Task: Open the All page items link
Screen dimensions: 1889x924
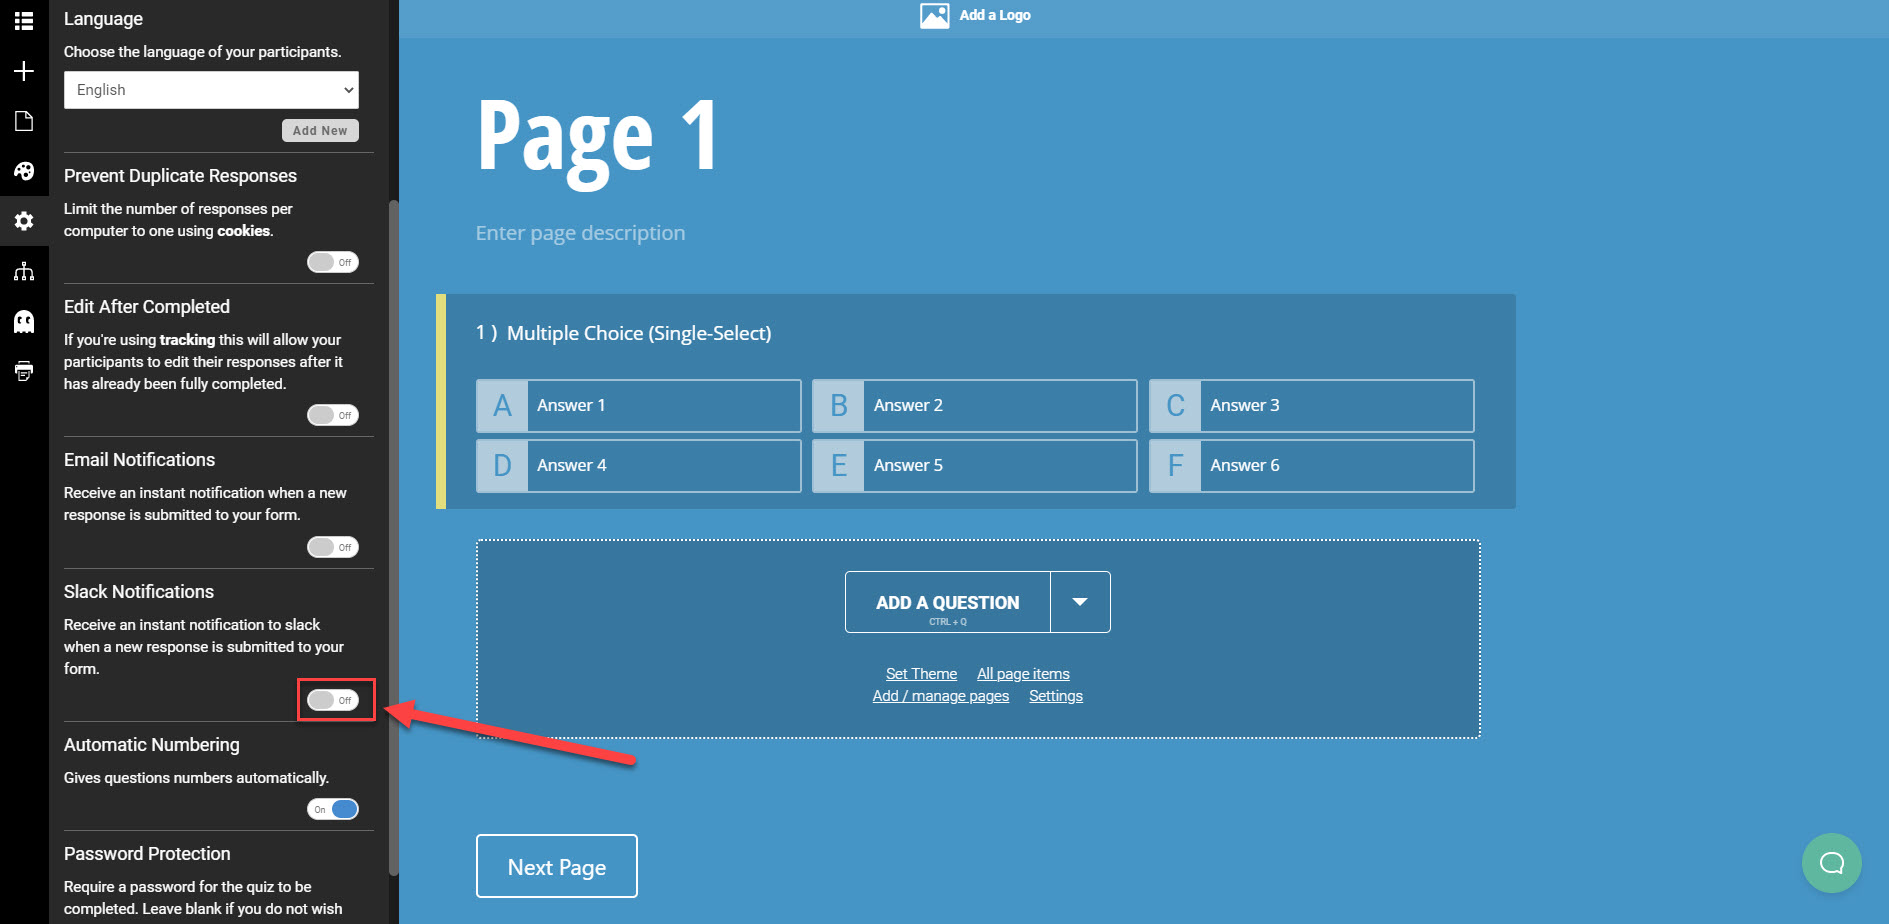Action: click(x=1023, y=674)
